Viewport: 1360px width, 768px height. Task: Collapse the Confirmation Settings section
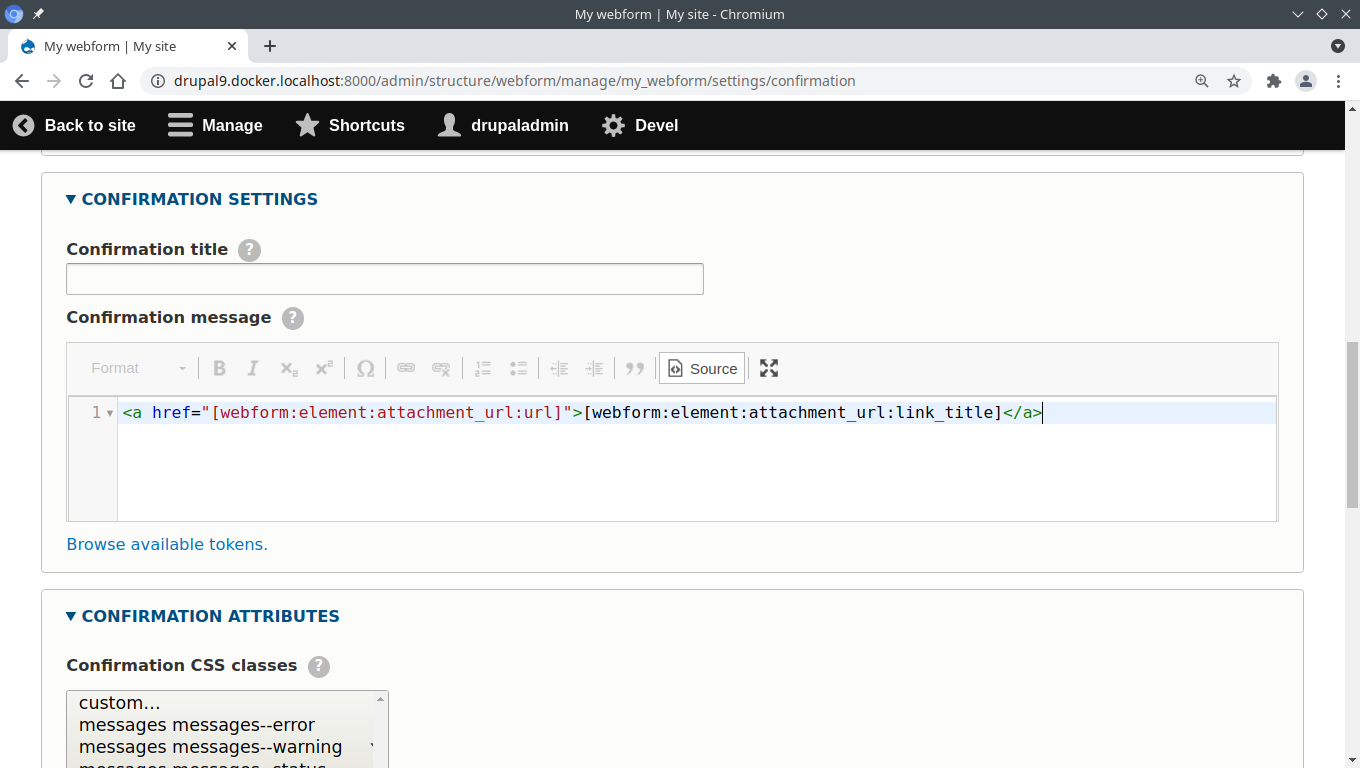(x=192, y=199)
